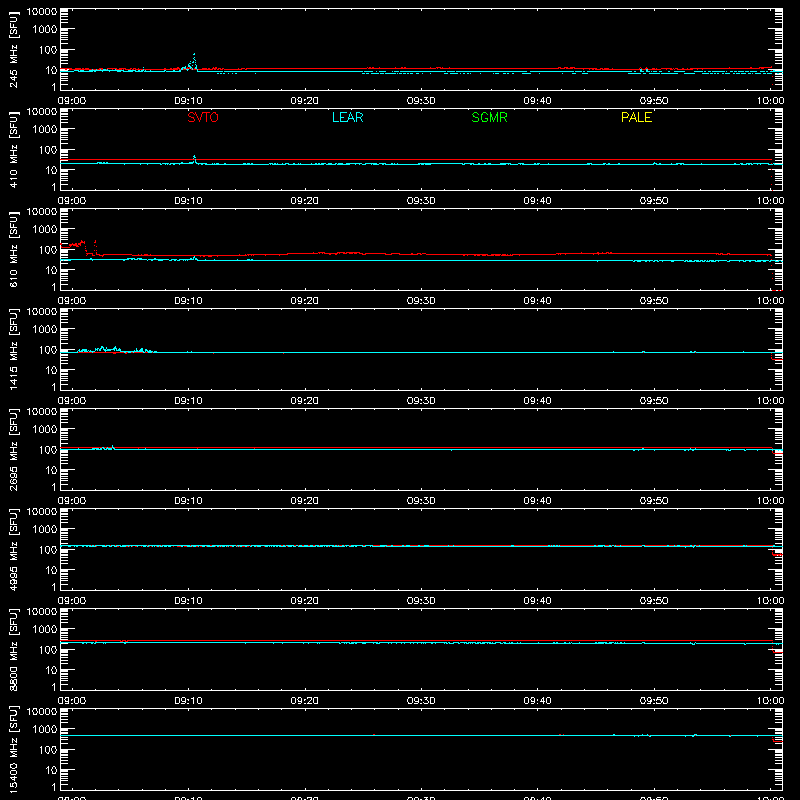Click the cyan burst spike in 245 MHz panel
This screenshot has width=800, height=800.
(193, 61)
